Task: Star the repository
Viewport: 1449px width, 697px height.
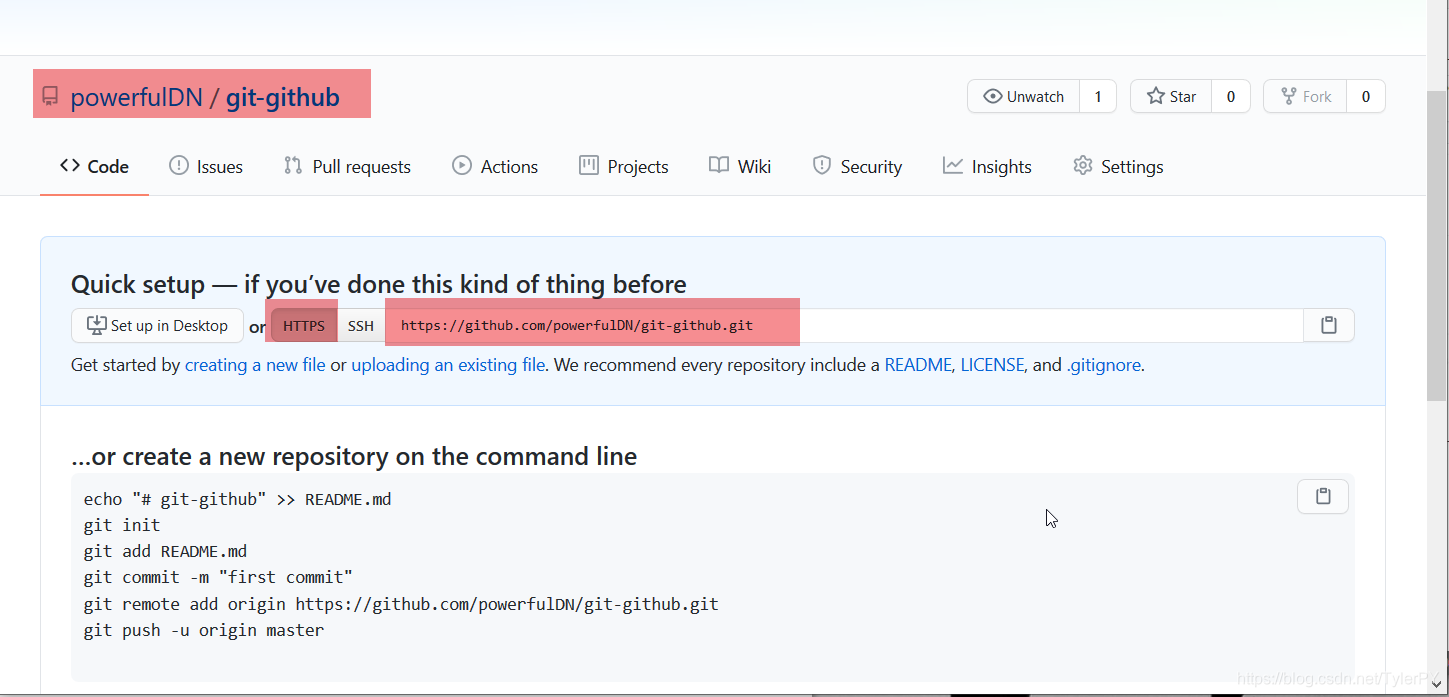Action: pyautogui.click(x=1171, y=96)
